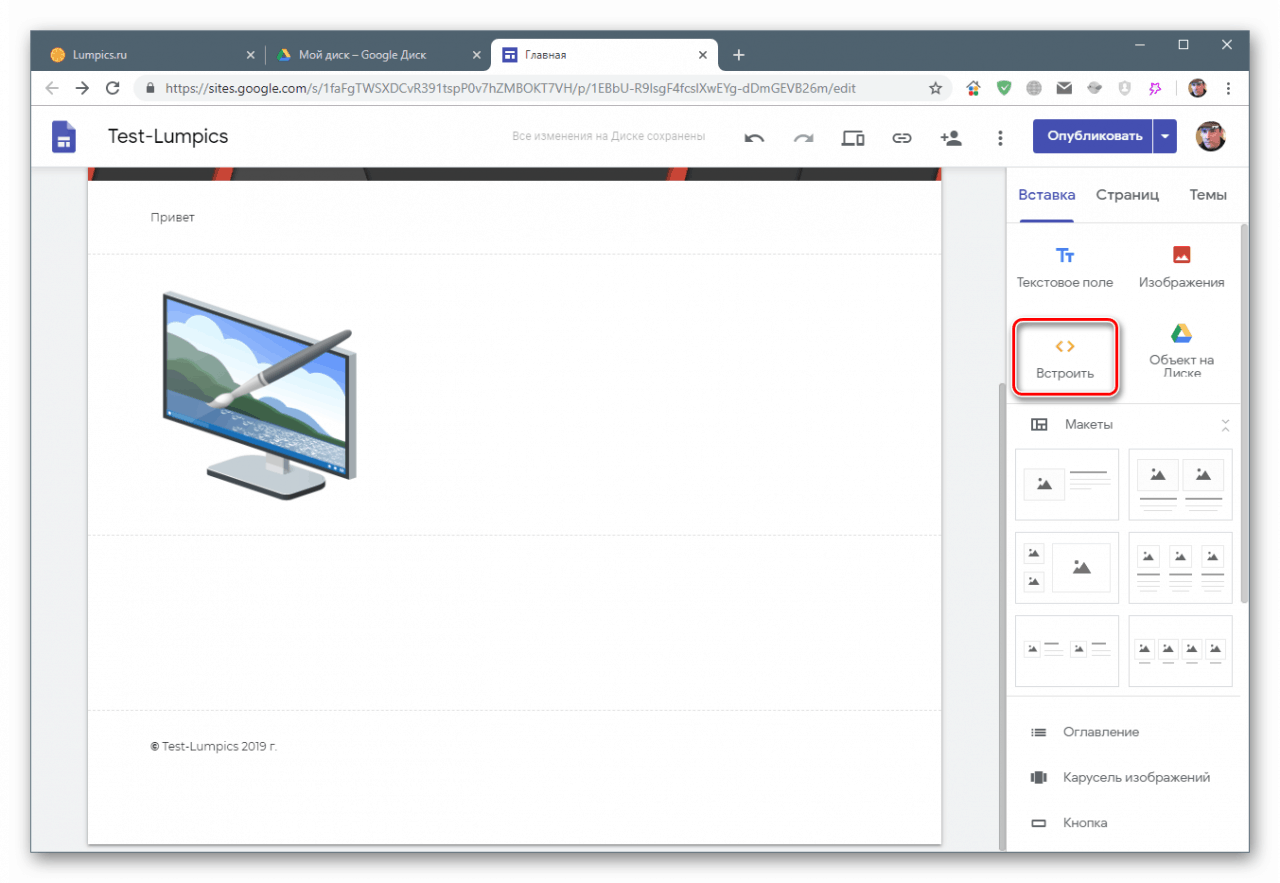Insert Images (Изображения)

pyautogui.click(x=1181, y=268)
